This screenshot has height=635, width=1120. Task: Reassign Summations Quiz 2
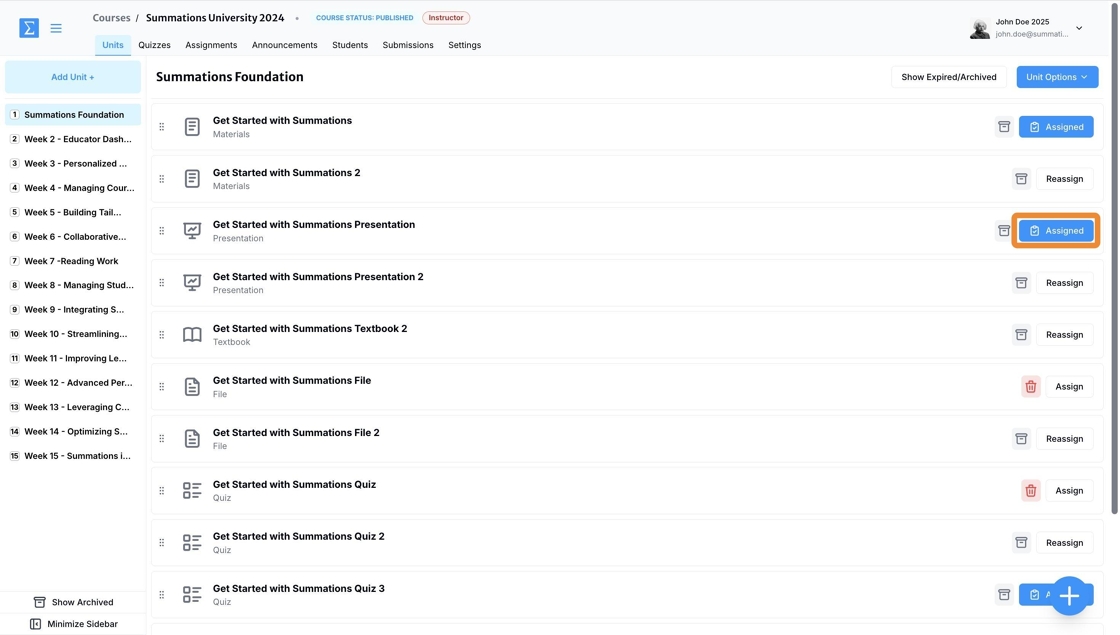tap(1064, 543)
